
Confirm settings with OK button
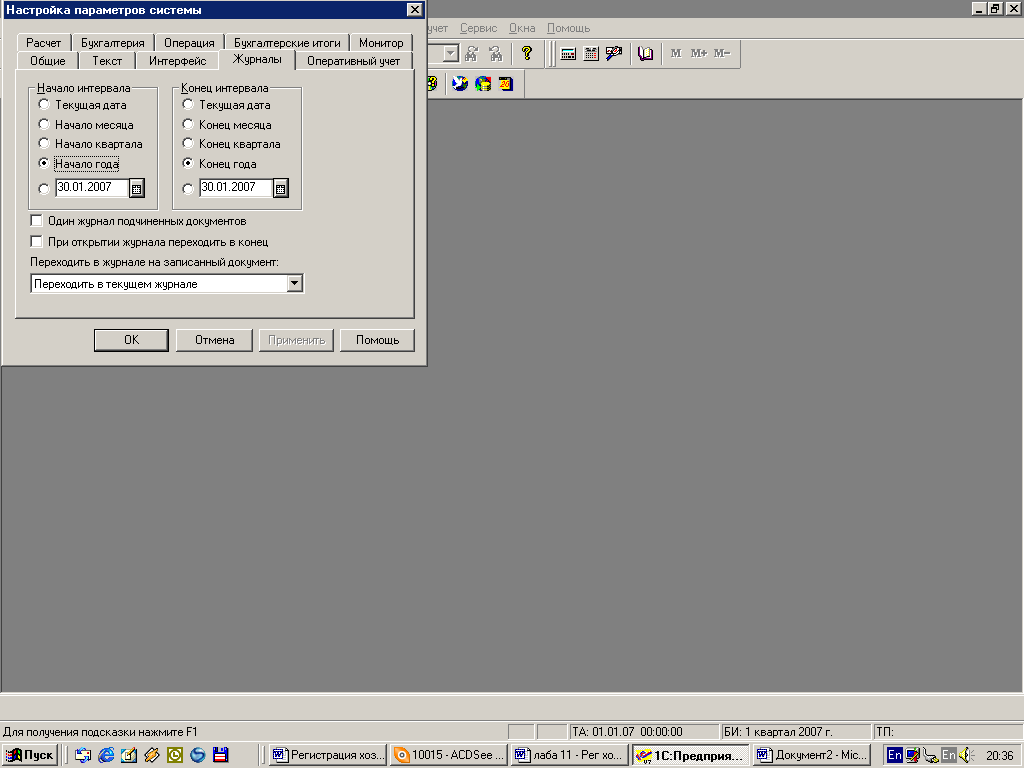[x=131, y=340]
